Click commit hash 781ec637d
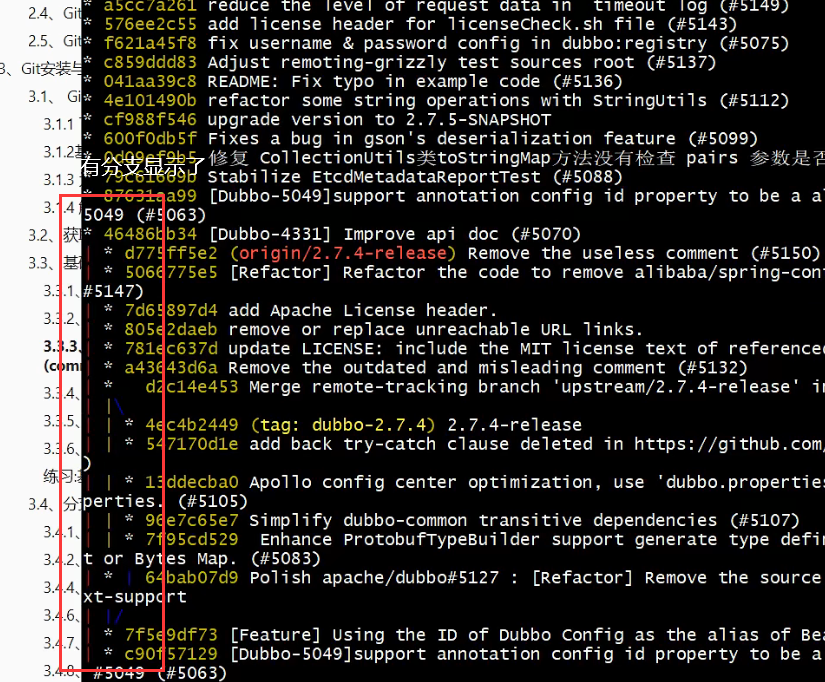 [171, 349]
